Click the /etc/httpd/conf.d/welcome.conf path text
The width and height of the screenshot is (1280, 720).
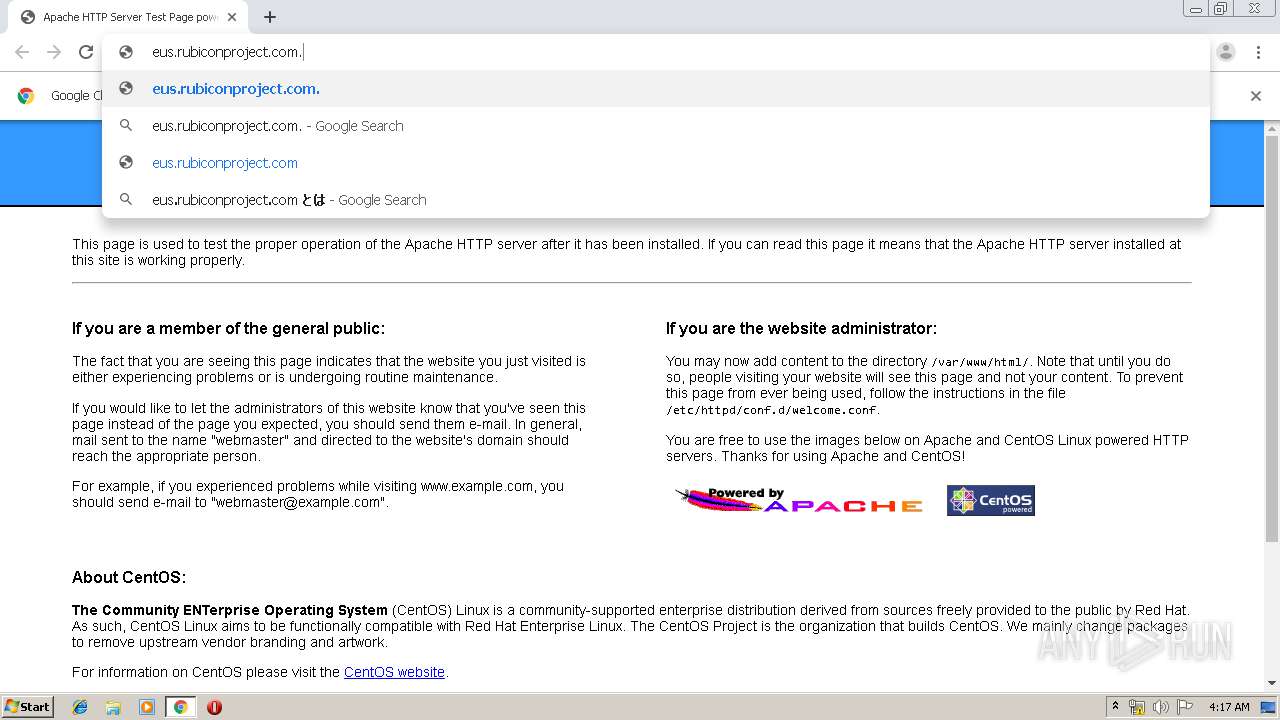[x=771, y=410]
